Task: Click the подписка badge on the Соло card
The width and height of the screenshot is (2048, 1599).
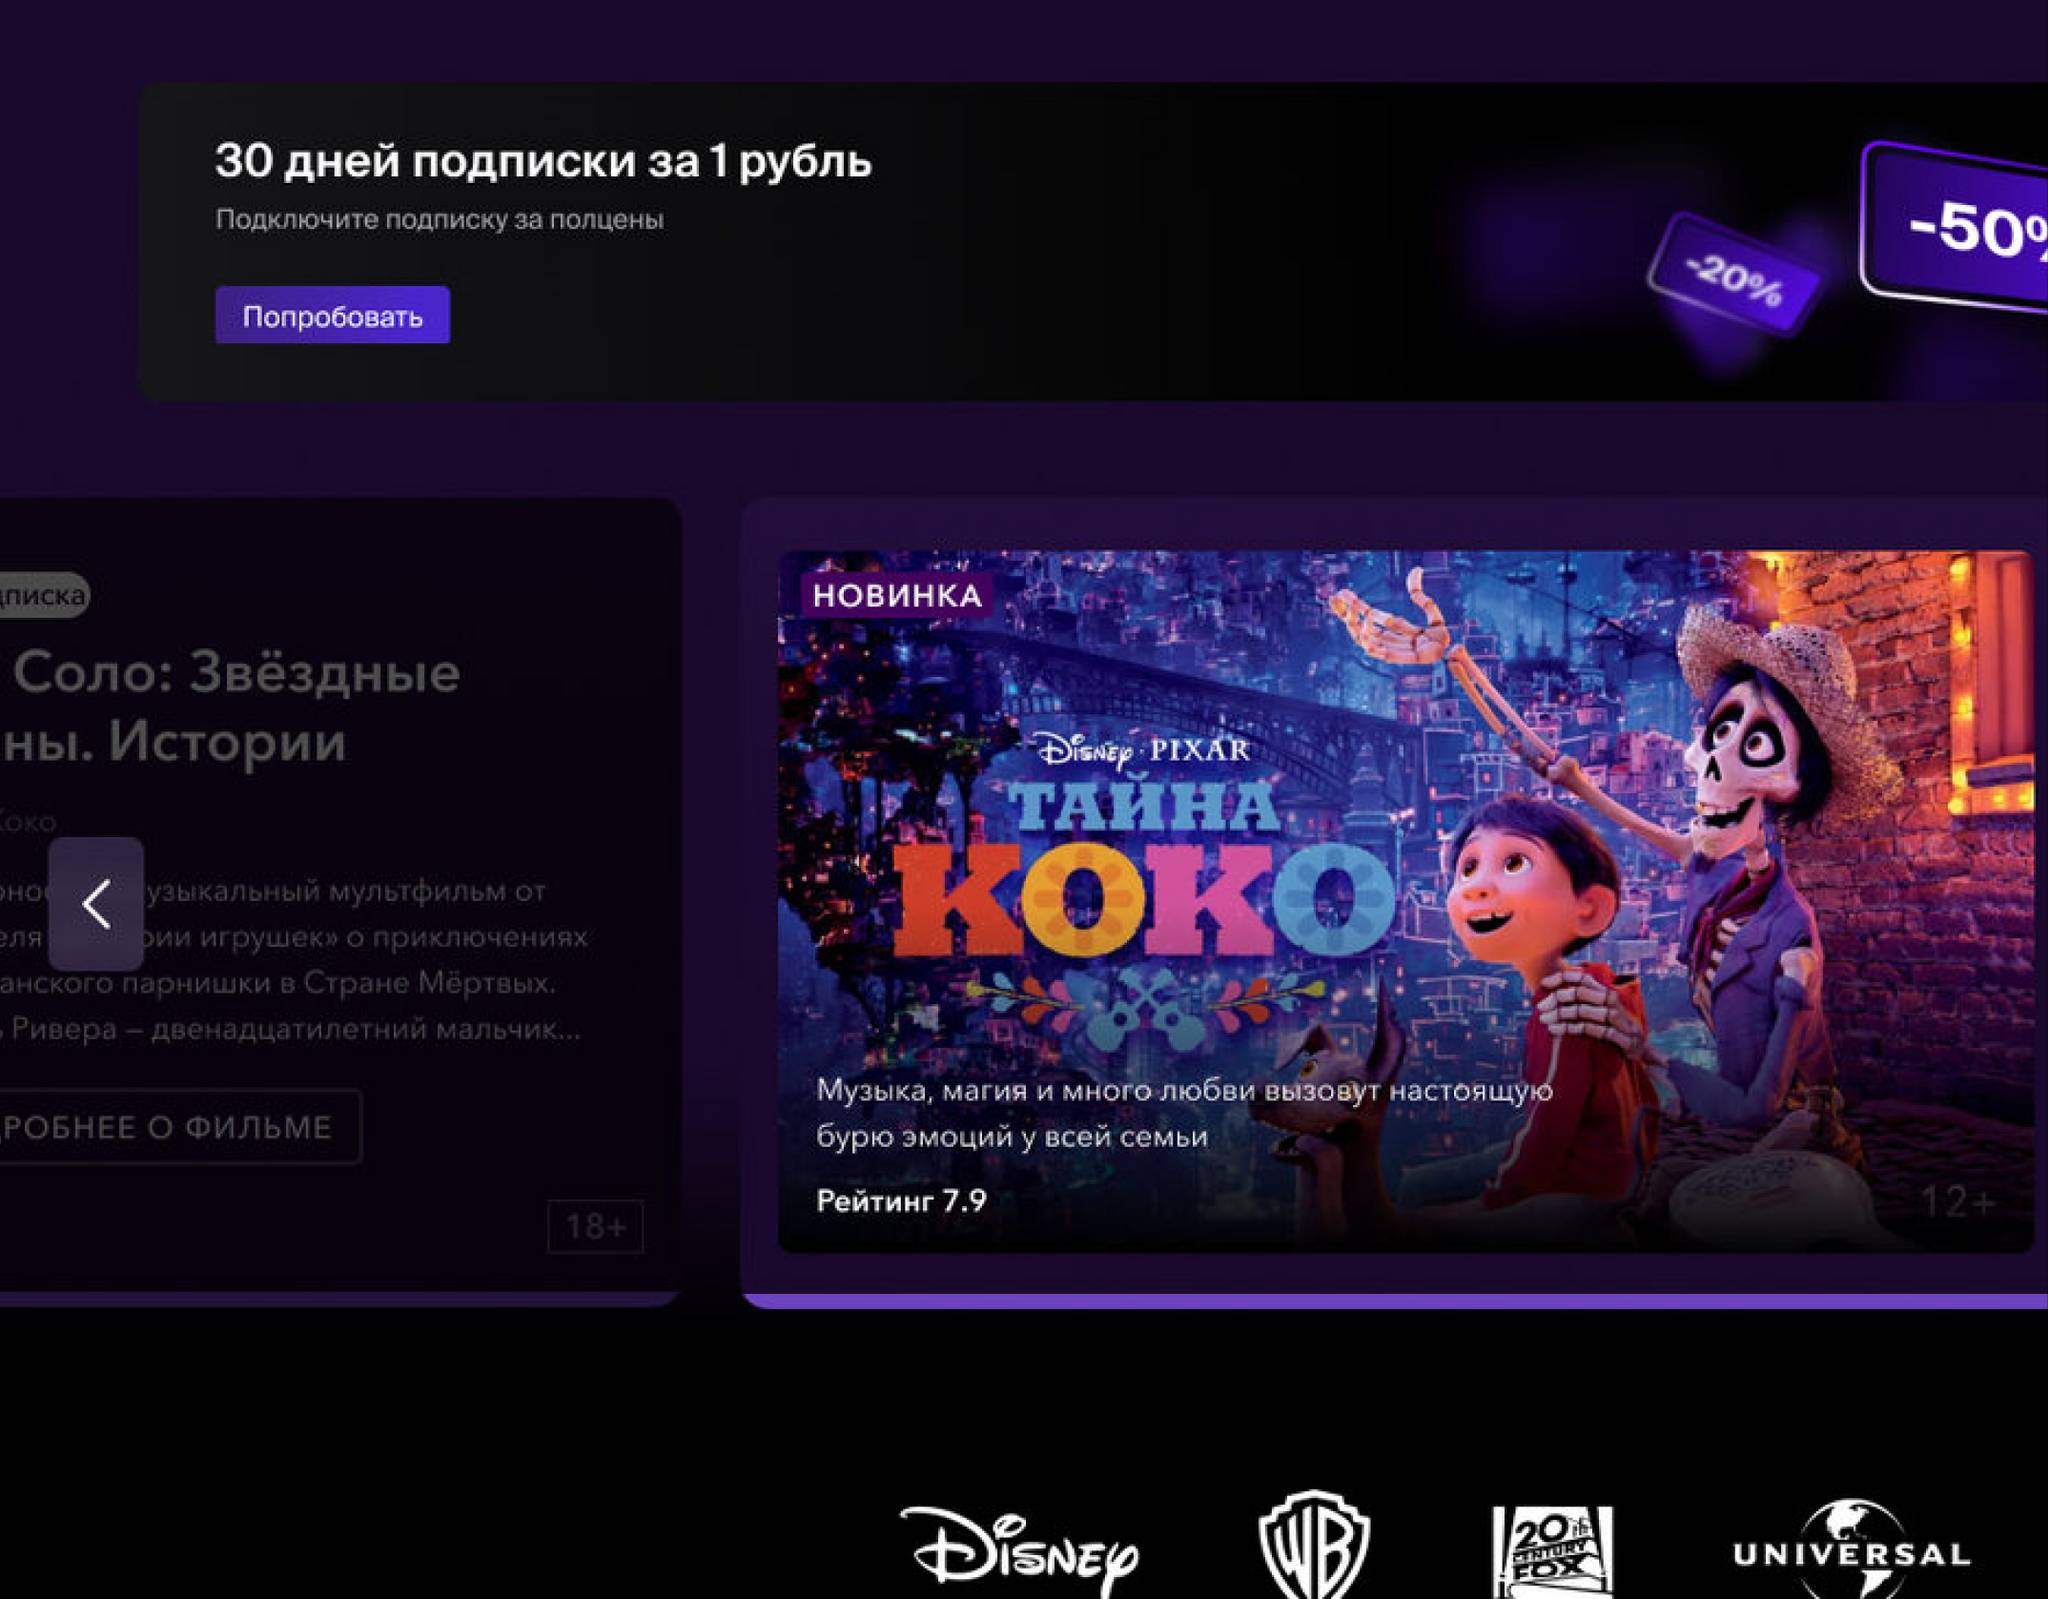Action: pyautogui.click(x=44, y=595)
